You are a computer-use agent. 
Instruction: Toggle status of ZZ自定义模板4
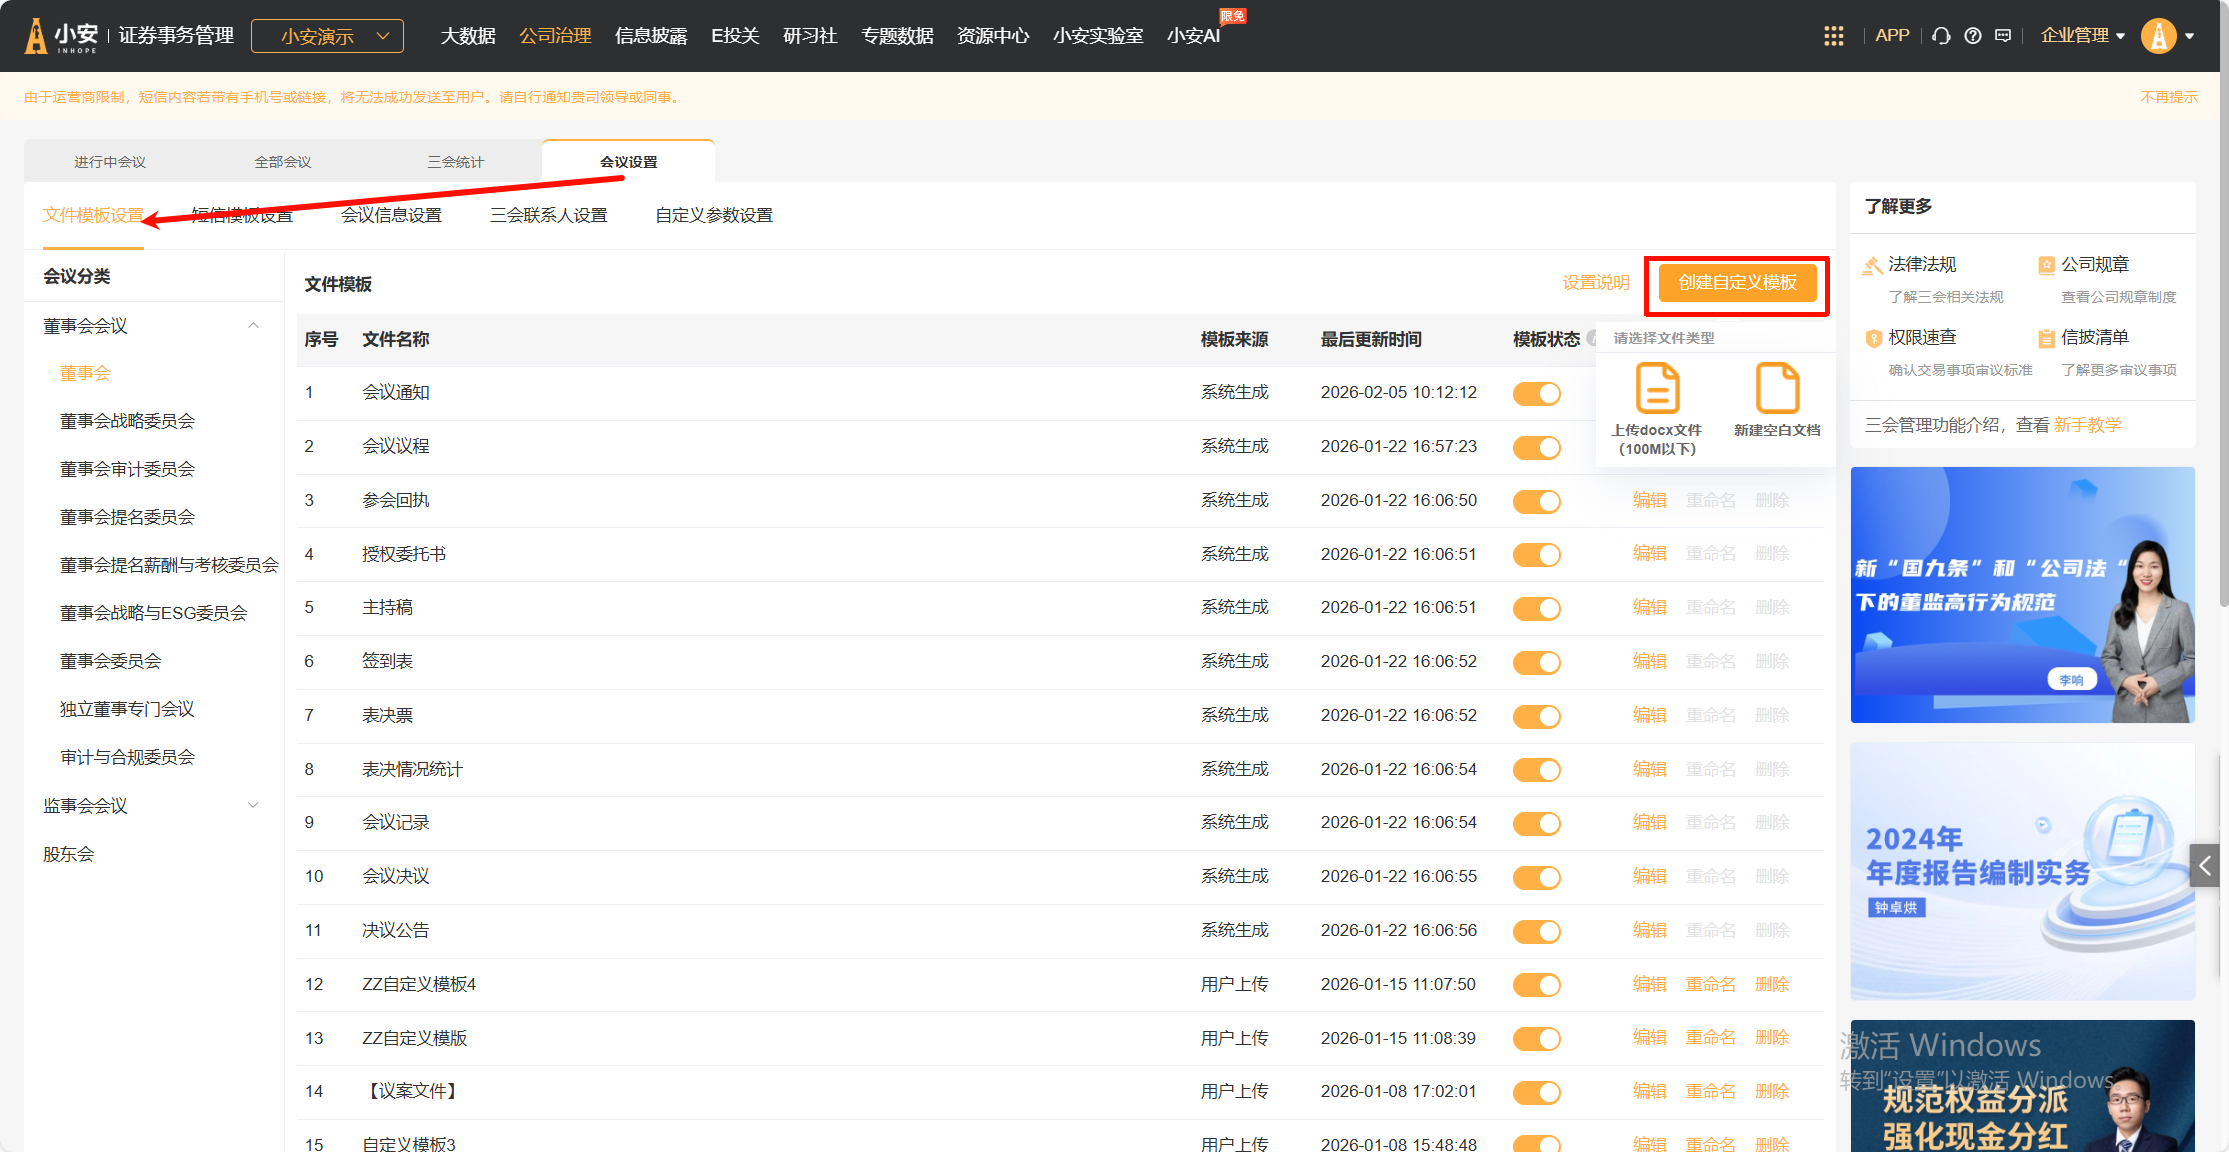1536,985
